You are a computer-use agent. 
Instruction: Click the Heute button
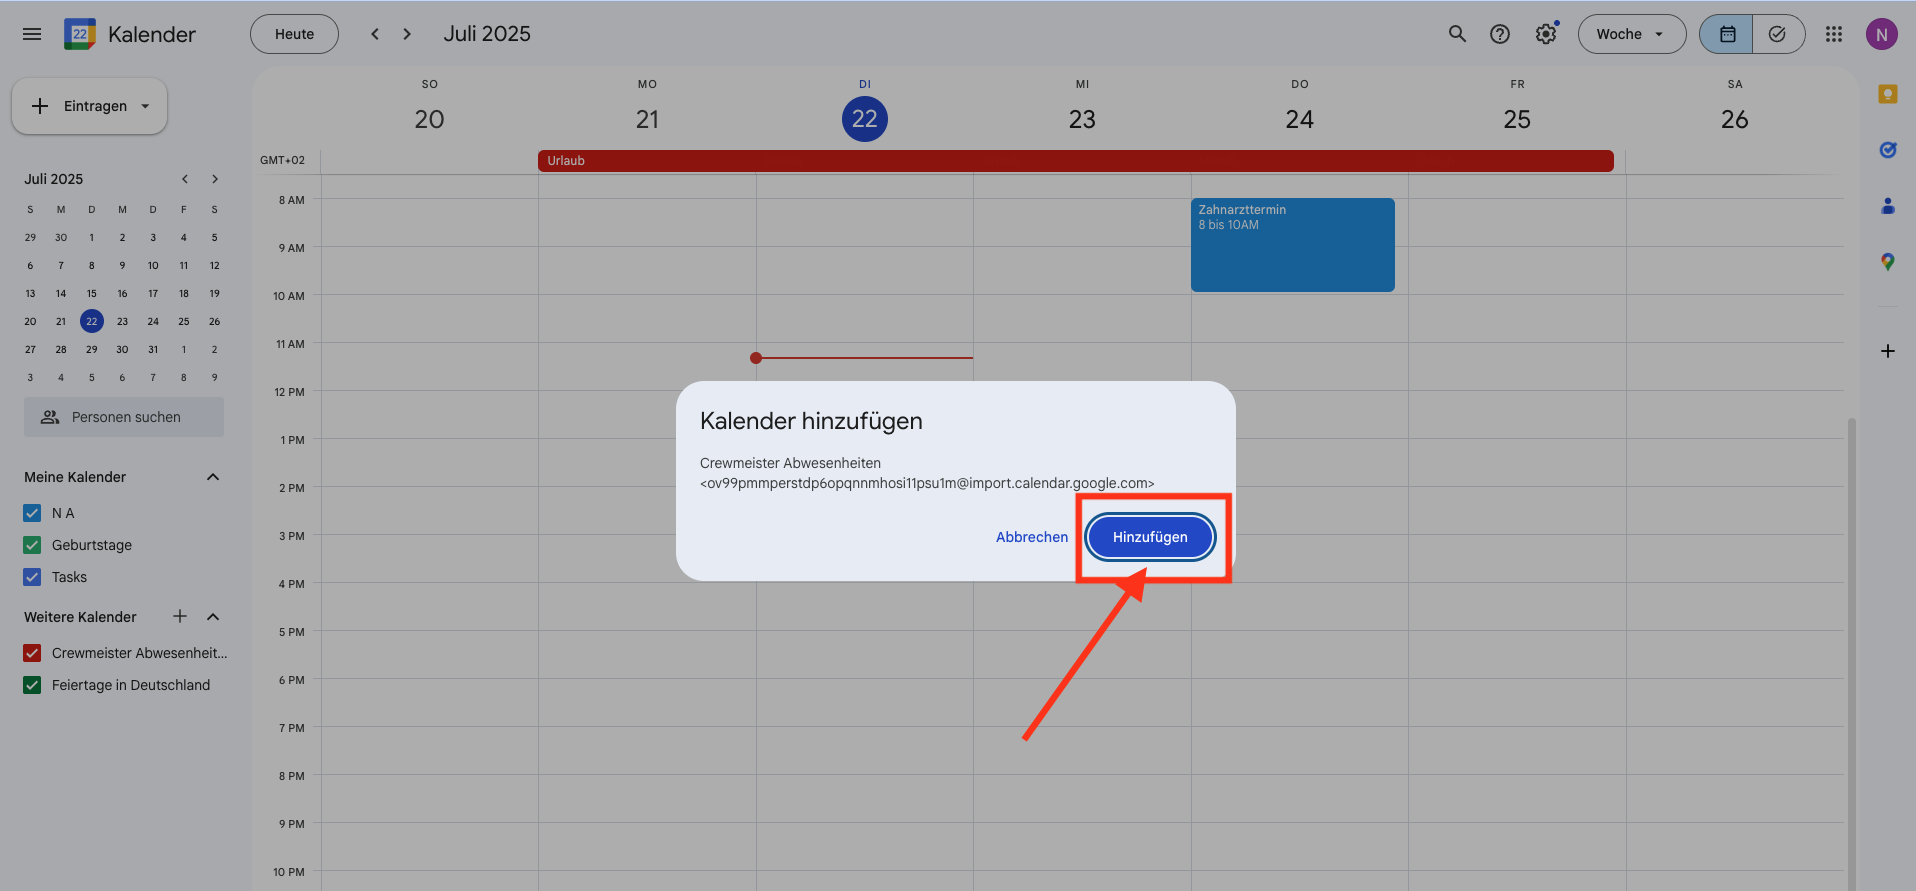coord(294,34)
